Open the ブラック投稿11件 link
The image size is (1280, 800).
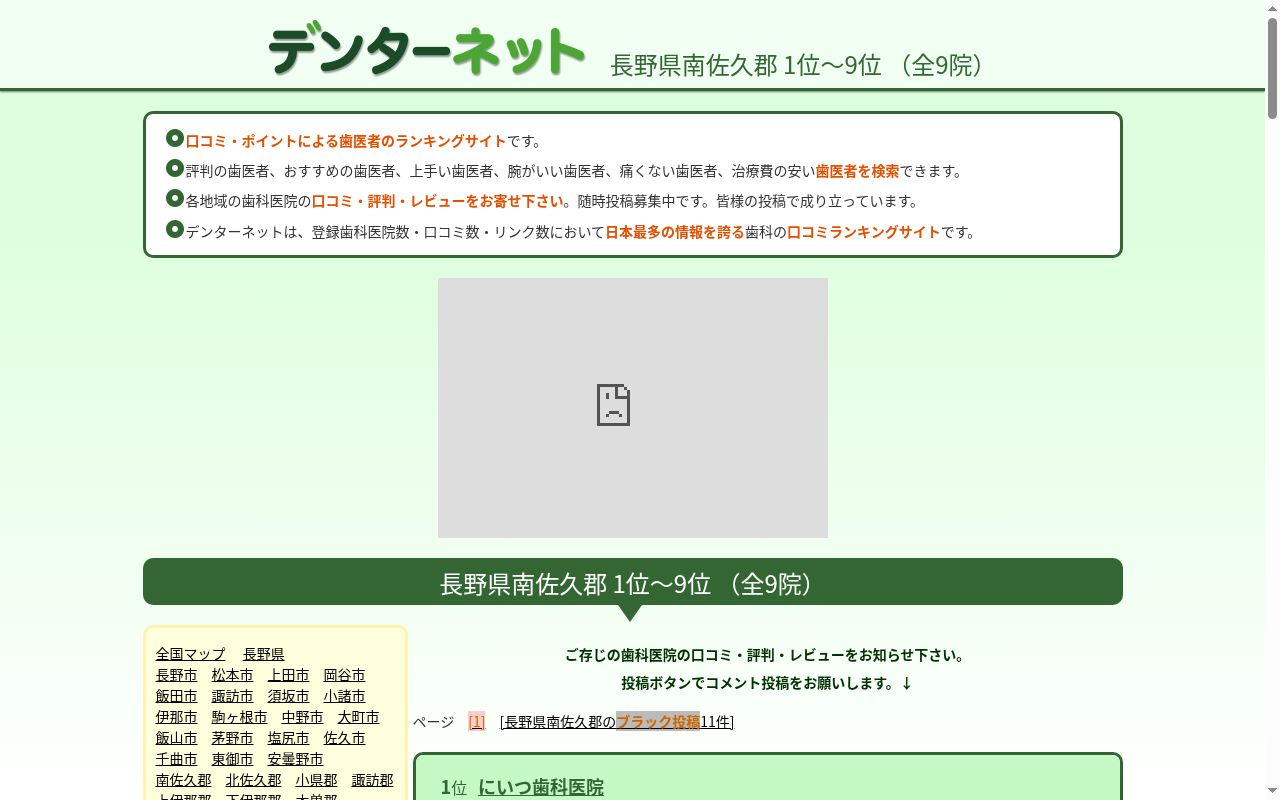coord(619,721)
